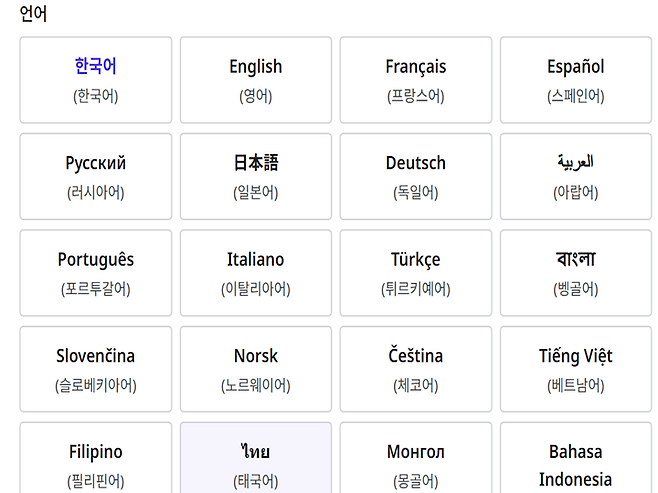Select the 한국어 language card
The width and height of the screenshot is (658, 493).
pyautogui.click(x=96, y=80)
